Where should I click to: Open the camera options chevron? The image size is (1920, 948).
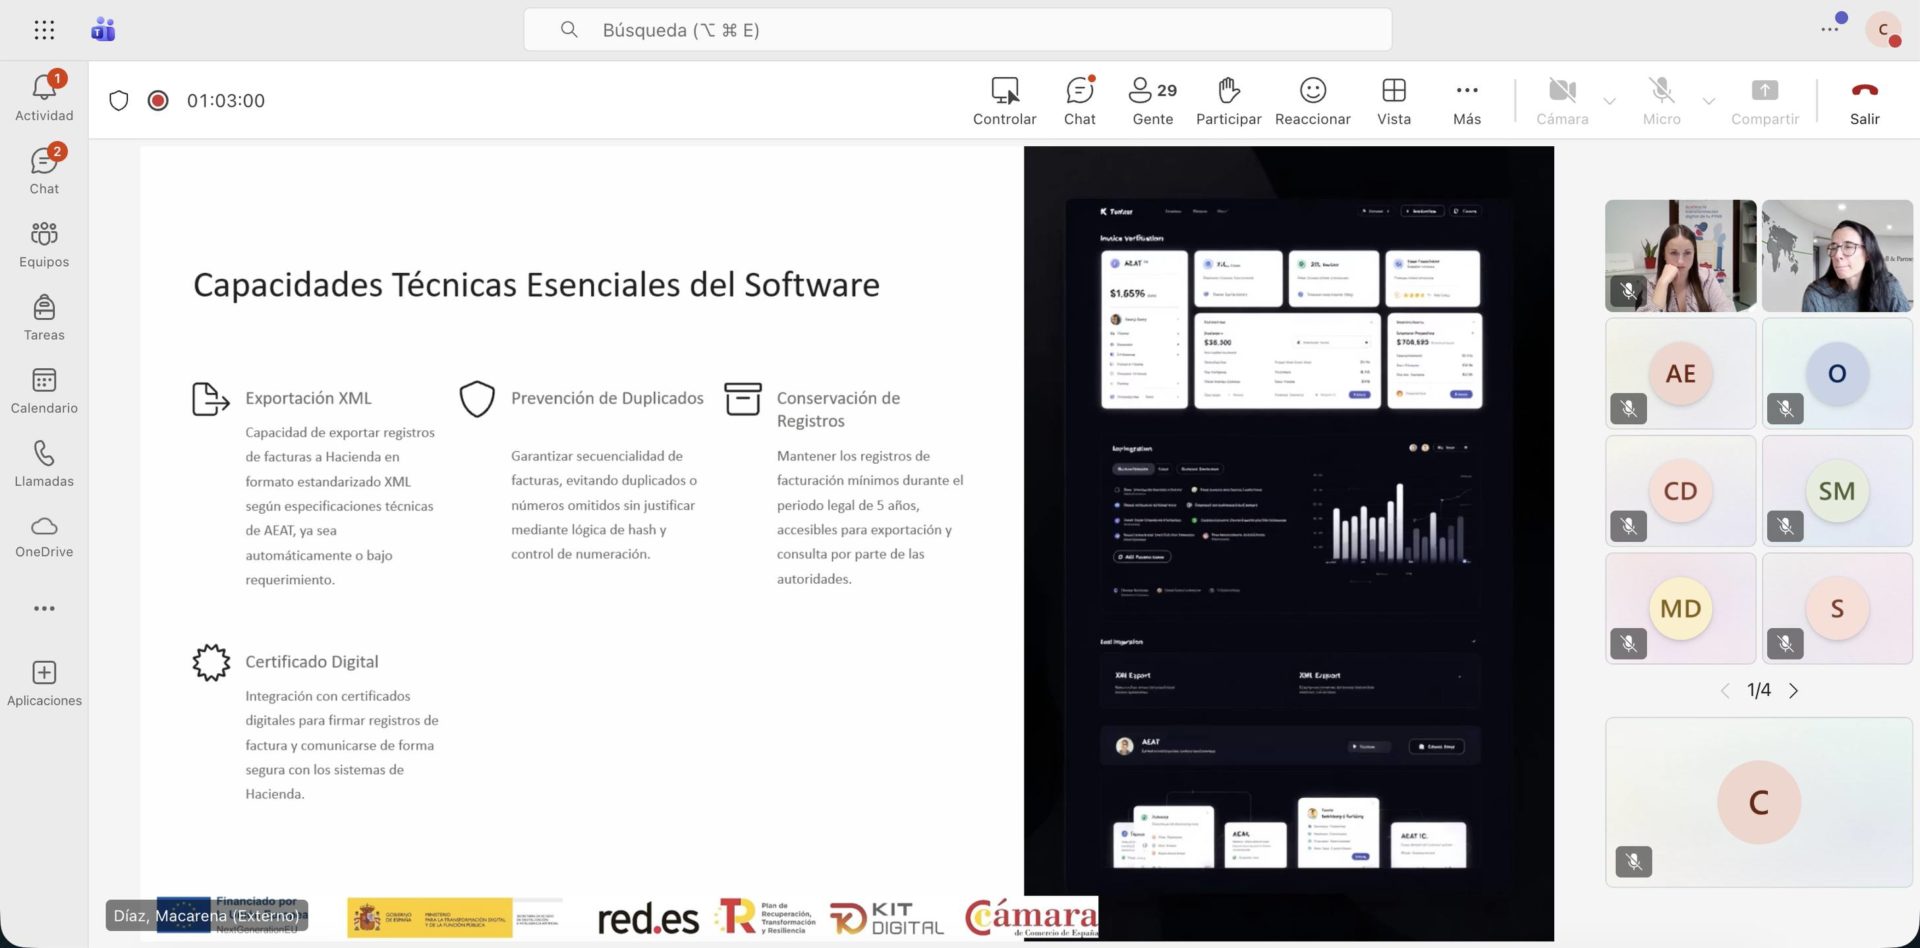1608,101
